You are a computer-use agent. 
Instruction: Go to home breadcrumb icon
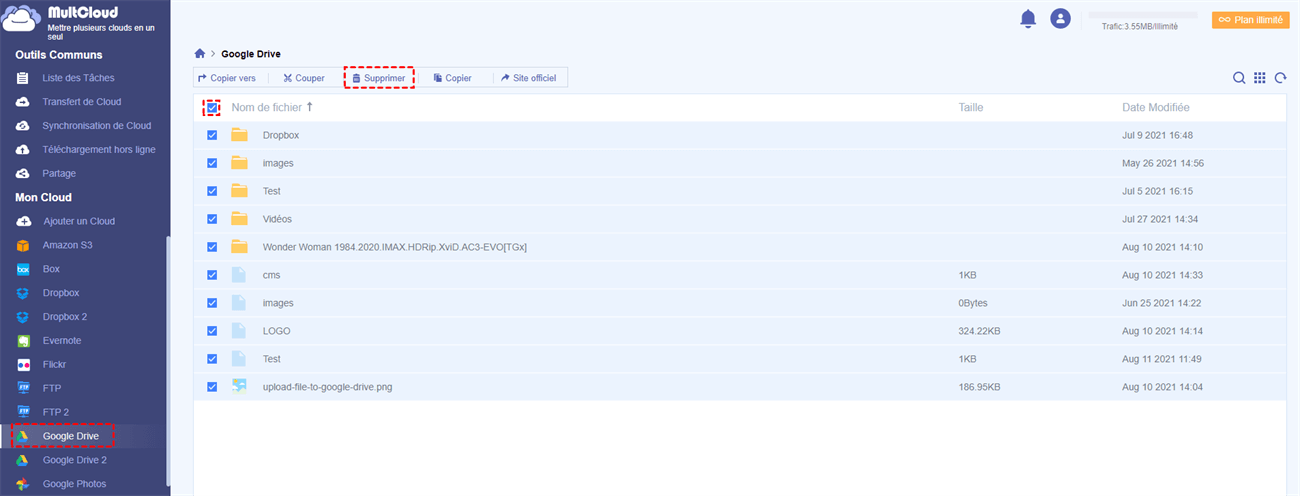pos(200,53)
